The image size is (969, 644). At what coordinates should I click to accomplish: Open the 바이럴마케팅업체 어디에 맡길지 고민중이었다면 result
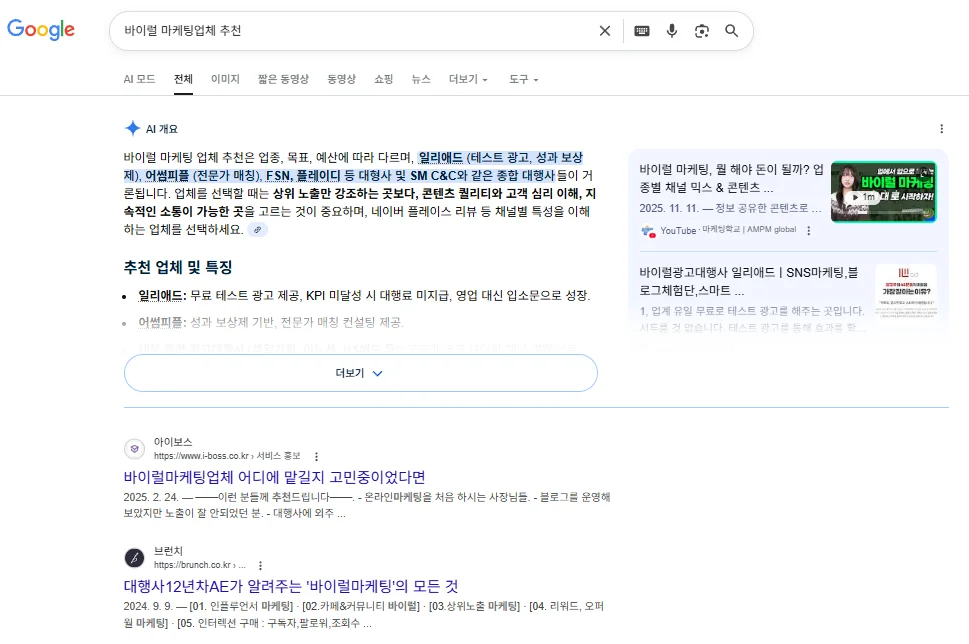pos(274,476)
